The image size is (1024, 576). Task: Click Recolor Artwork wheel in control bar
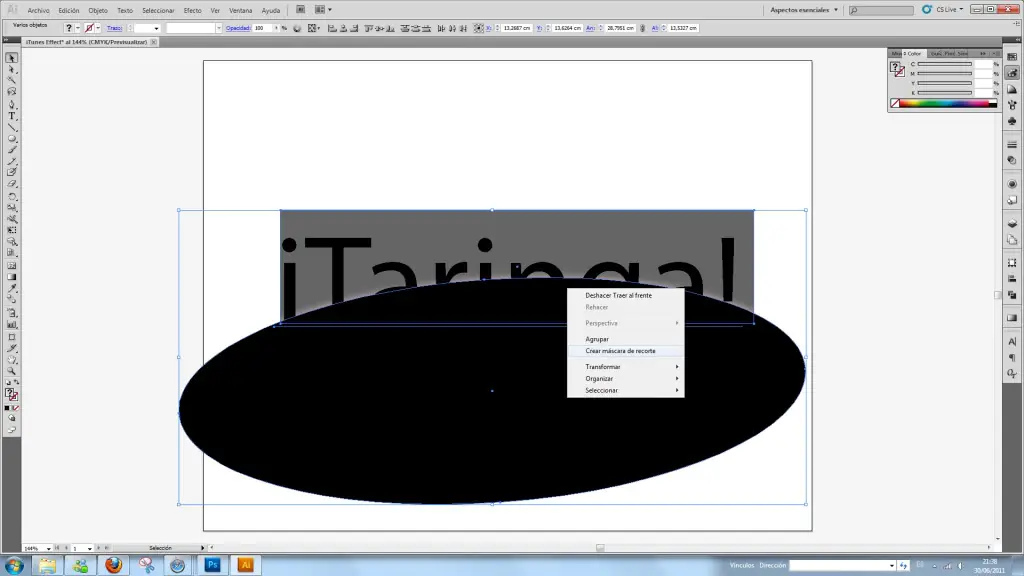(297, 28)
